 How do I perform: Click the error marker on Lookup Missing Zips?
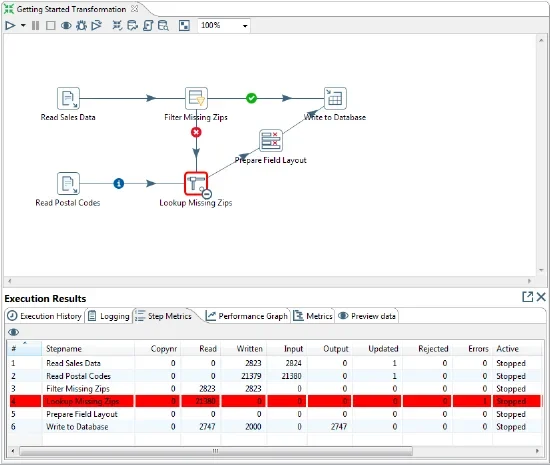click(x=207, y=194)
